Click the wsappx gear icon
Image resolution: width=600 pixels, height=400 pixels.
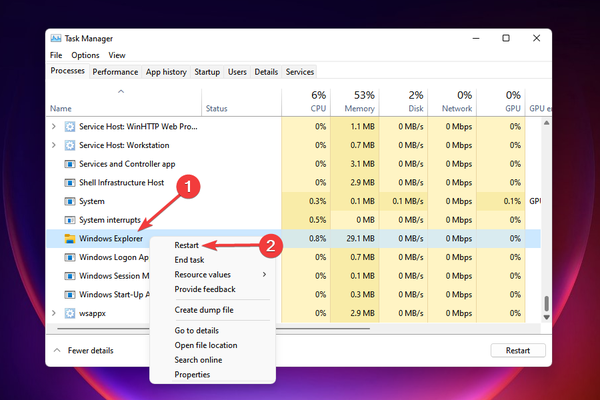click(70, 313)
